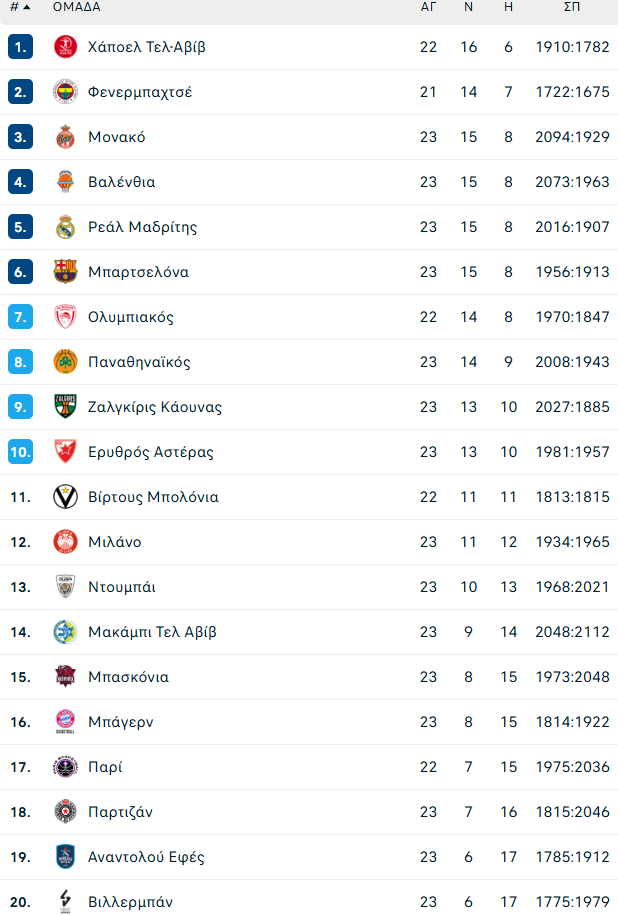Screen dimensions: 618x915
Task: Click the Maccabi Tel Aviv logo
Action: click(65, 632)
